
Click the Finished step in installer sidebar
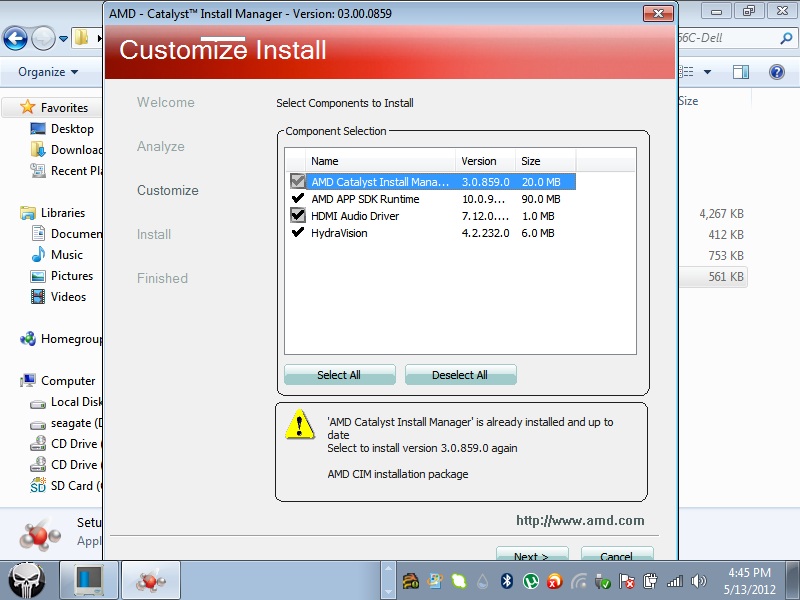(x=162, y=278)
